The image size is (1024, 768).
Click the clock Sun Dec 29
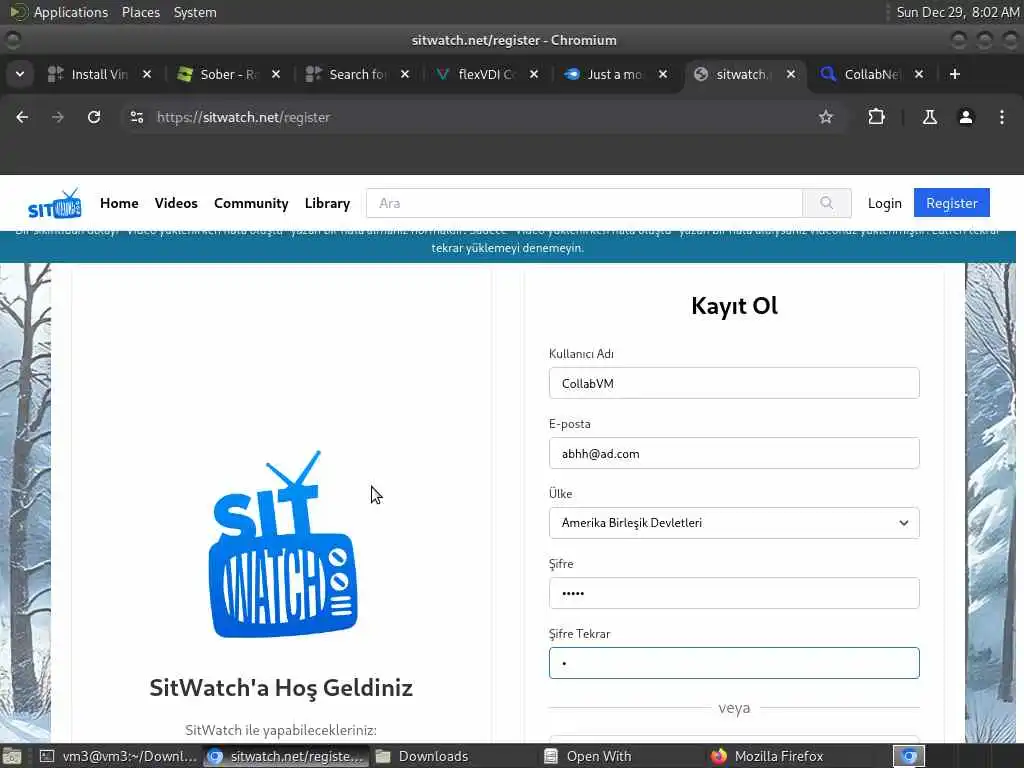tap(957, 12)
